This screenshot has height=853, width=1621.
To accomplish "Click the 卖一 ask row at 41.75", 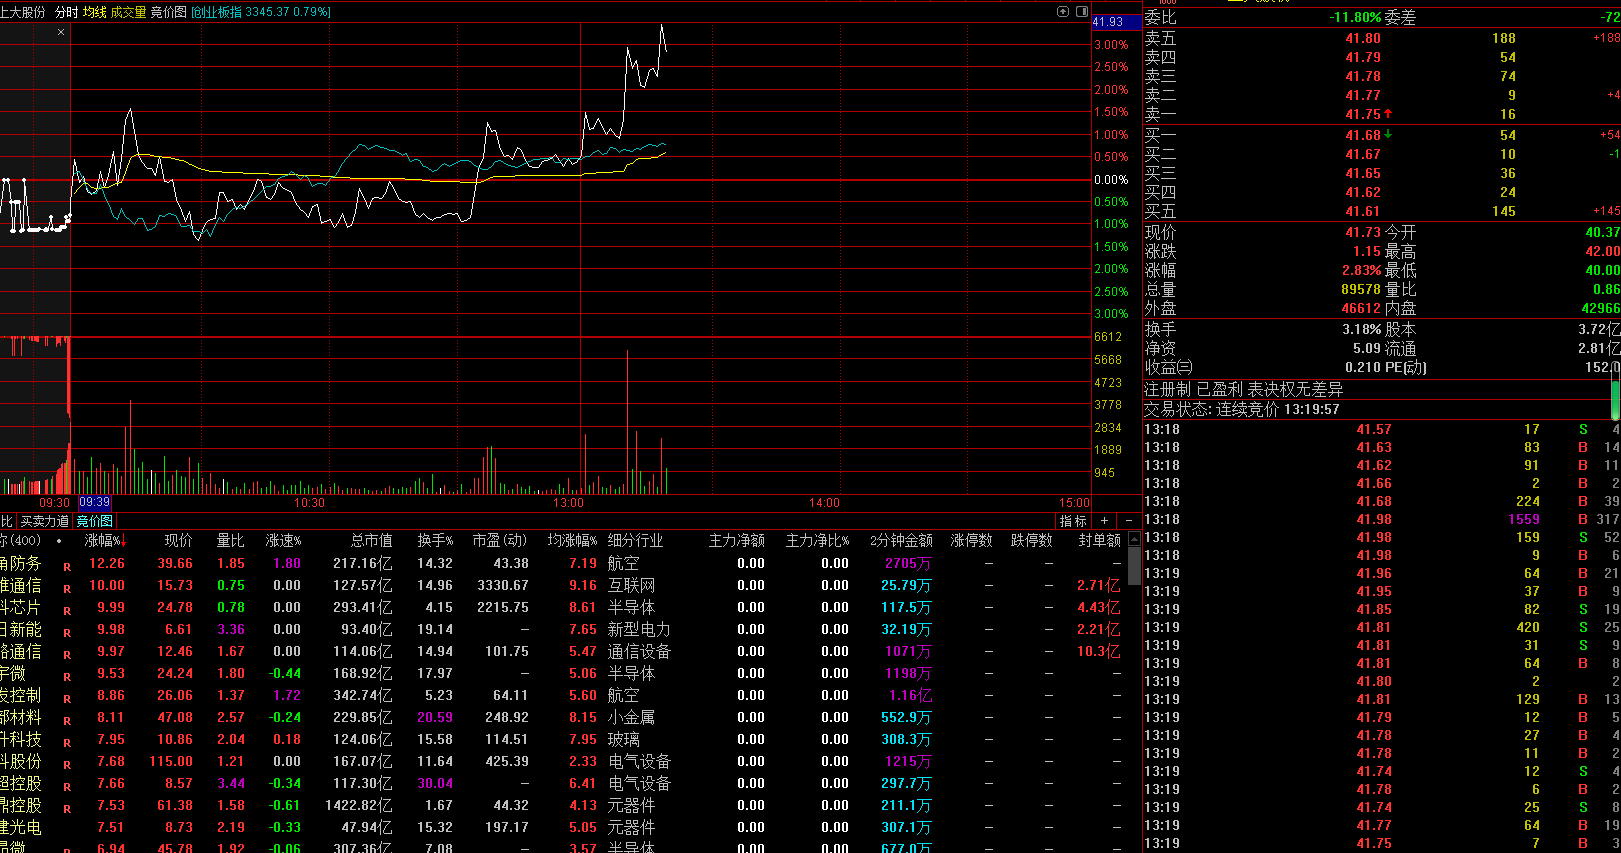I will 1381,114.
